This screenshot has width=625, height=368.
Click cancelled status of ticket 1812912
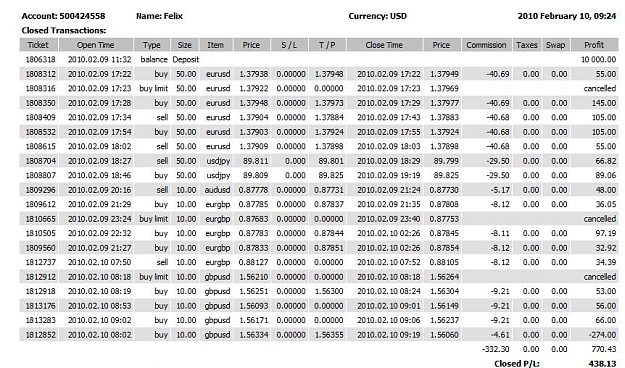pos(600,277)
